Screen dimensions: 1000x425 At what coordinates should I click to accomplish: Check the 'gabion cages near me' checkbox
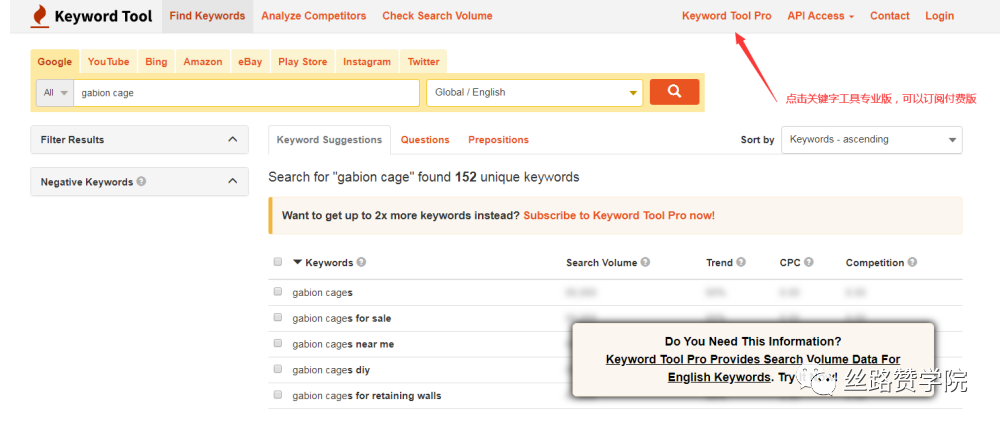[x=277, y=343]
